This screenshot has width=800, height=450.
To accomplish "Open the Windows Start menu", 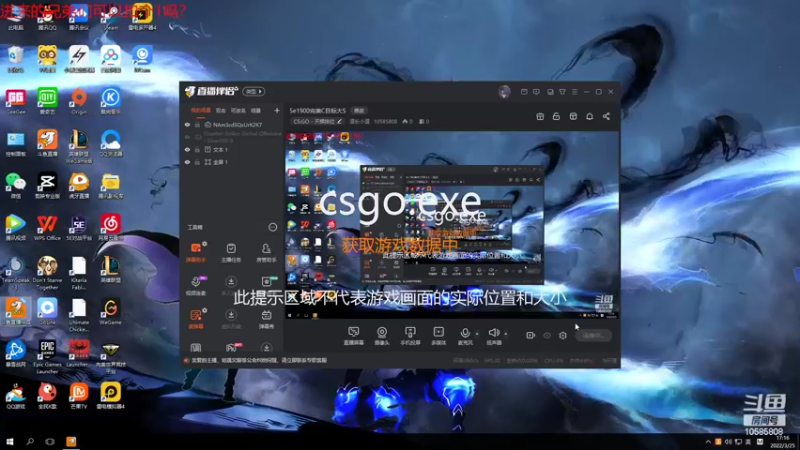I will (x=10, y=441).
